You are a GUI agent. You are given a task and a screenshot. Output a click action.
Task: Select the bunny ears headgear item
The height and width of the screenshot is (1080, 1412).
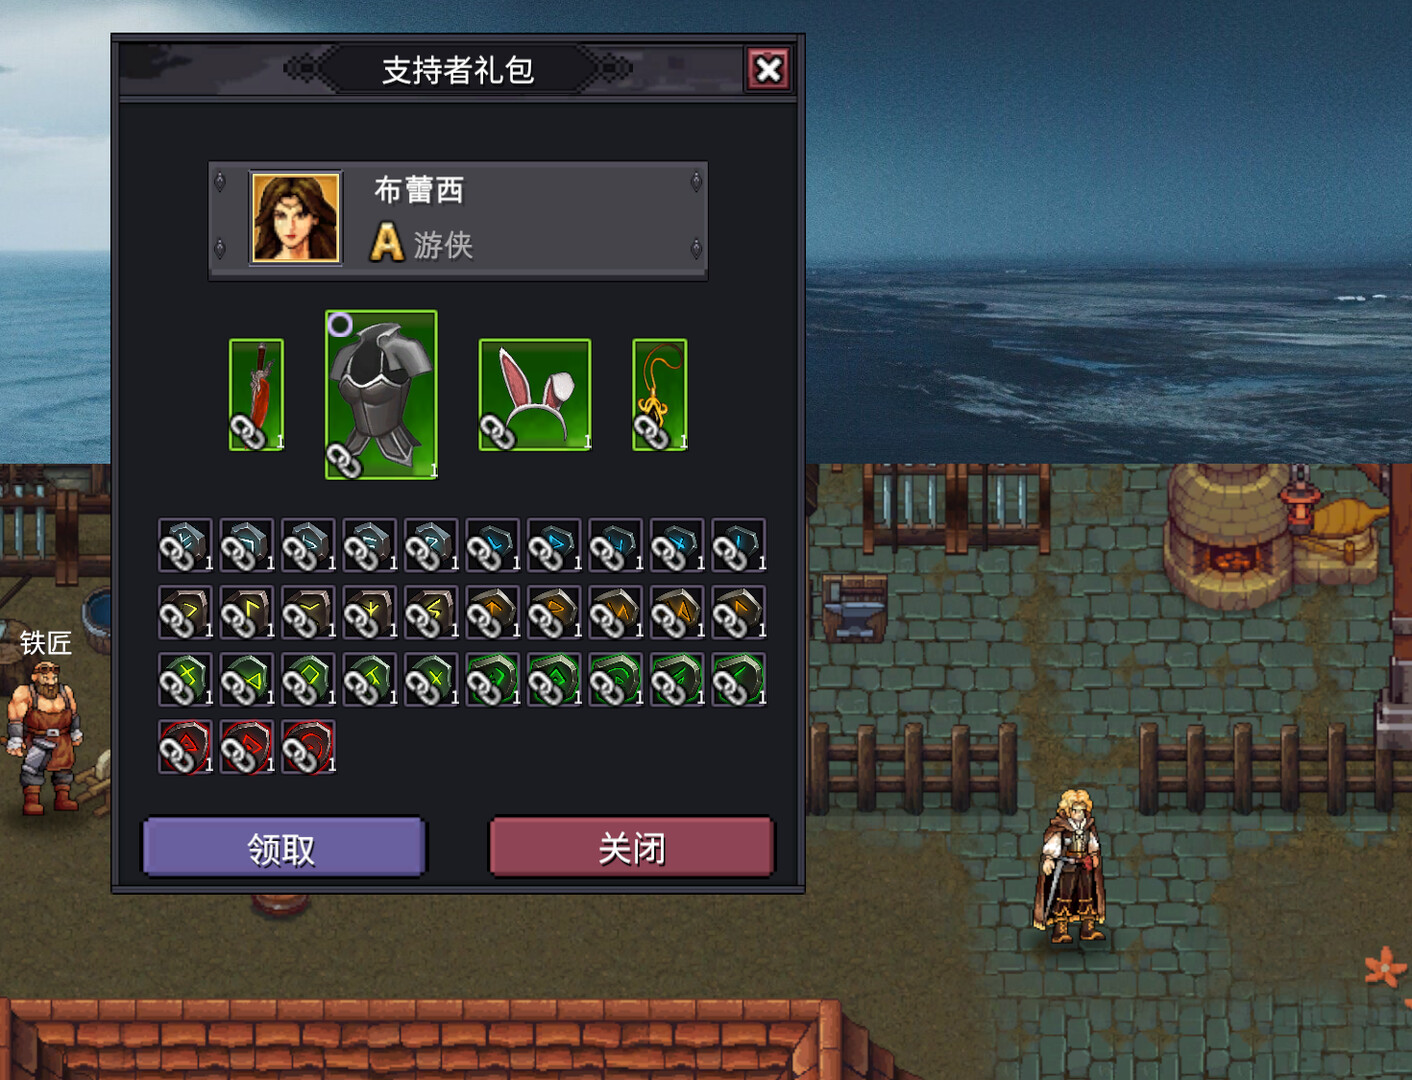[535, 395]
